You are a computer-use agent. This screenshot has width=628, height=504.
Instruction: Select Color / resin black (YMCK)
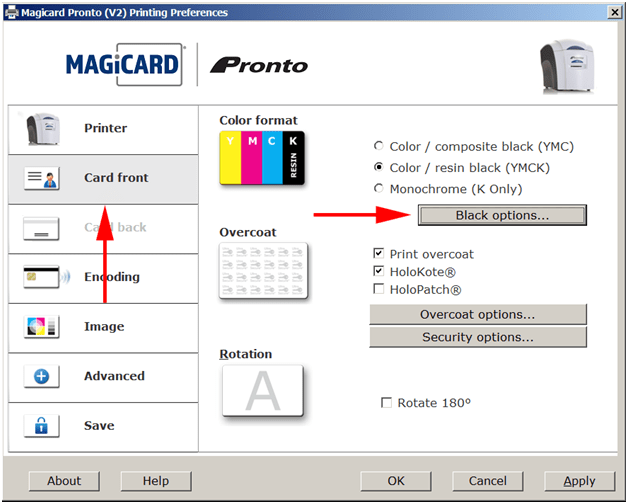click(x=462, y=167)
